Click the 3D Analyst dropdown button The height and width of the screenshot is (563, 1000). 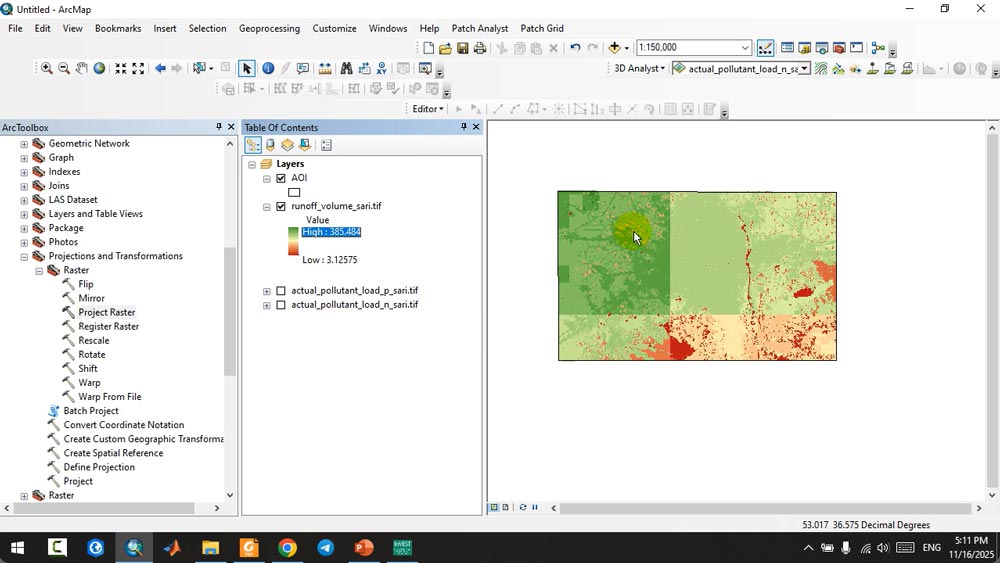[638, 69]
